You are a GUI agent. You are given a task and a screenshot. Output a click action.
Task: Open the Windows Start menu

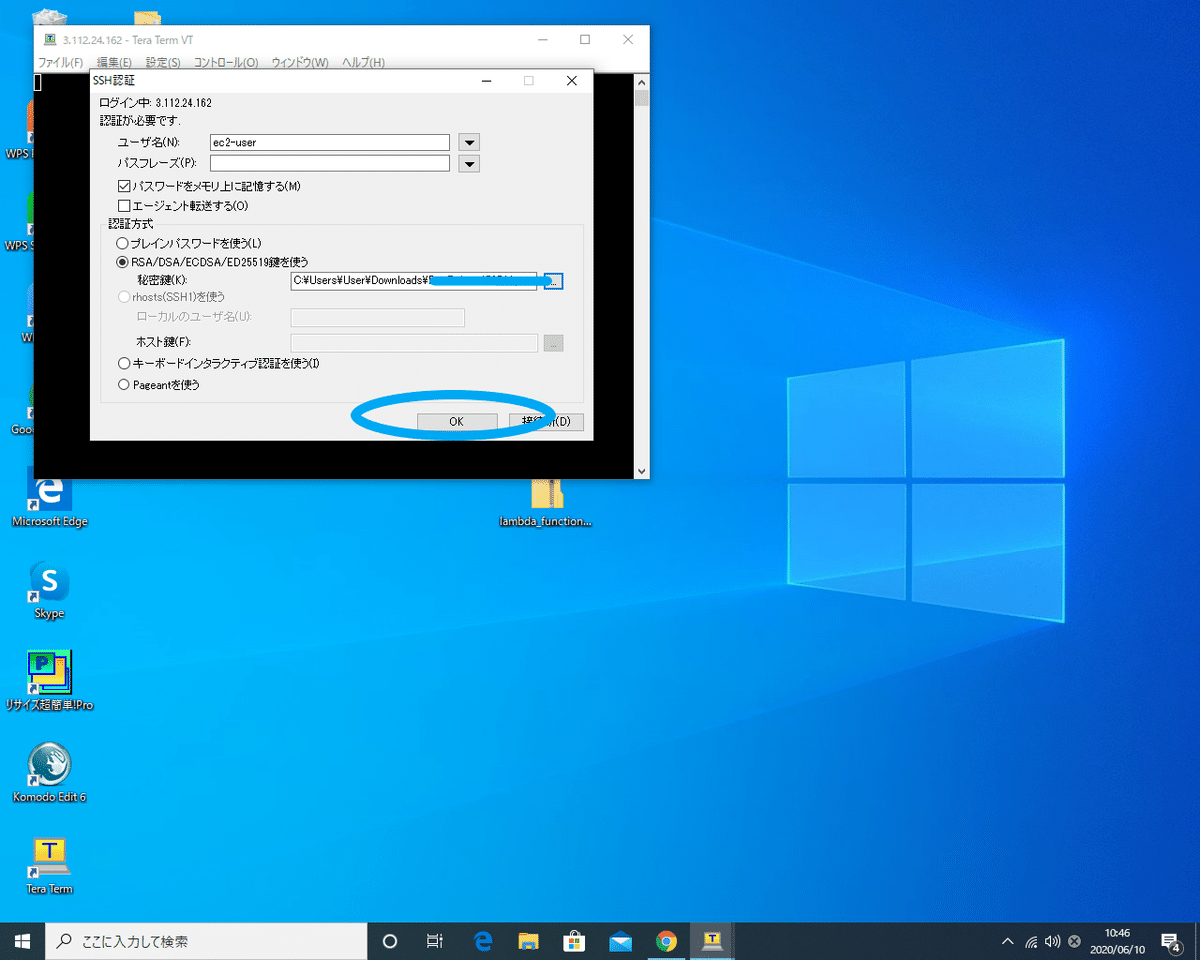[22, 941]
